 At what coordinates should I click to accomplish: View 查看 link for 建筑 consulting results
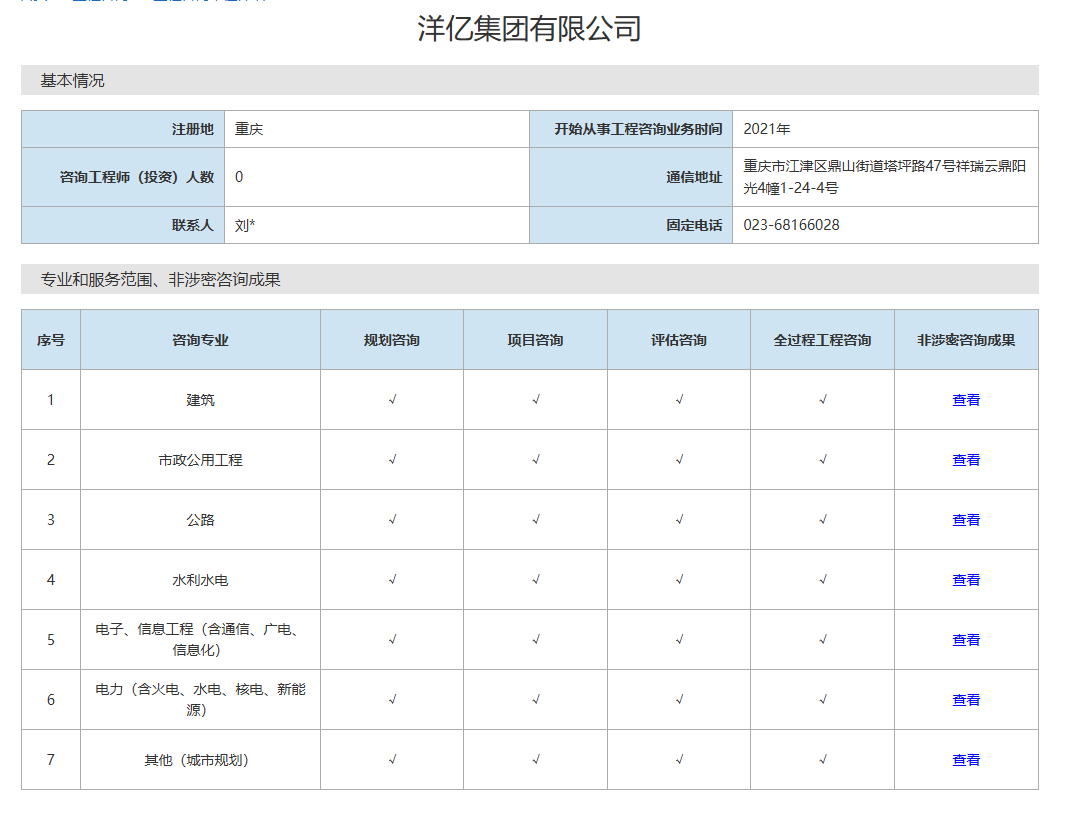tap(965, 399)
